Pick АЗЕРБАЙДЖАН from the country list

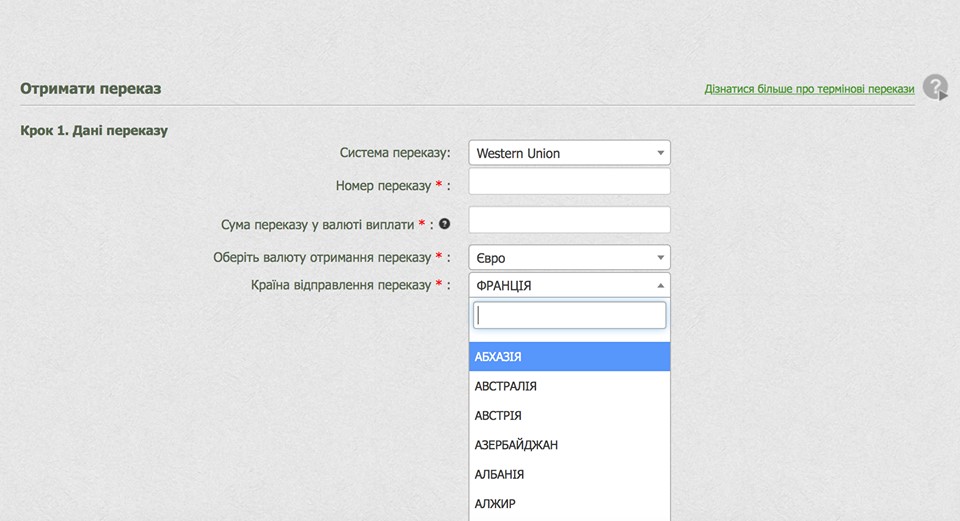click(569, 445)
